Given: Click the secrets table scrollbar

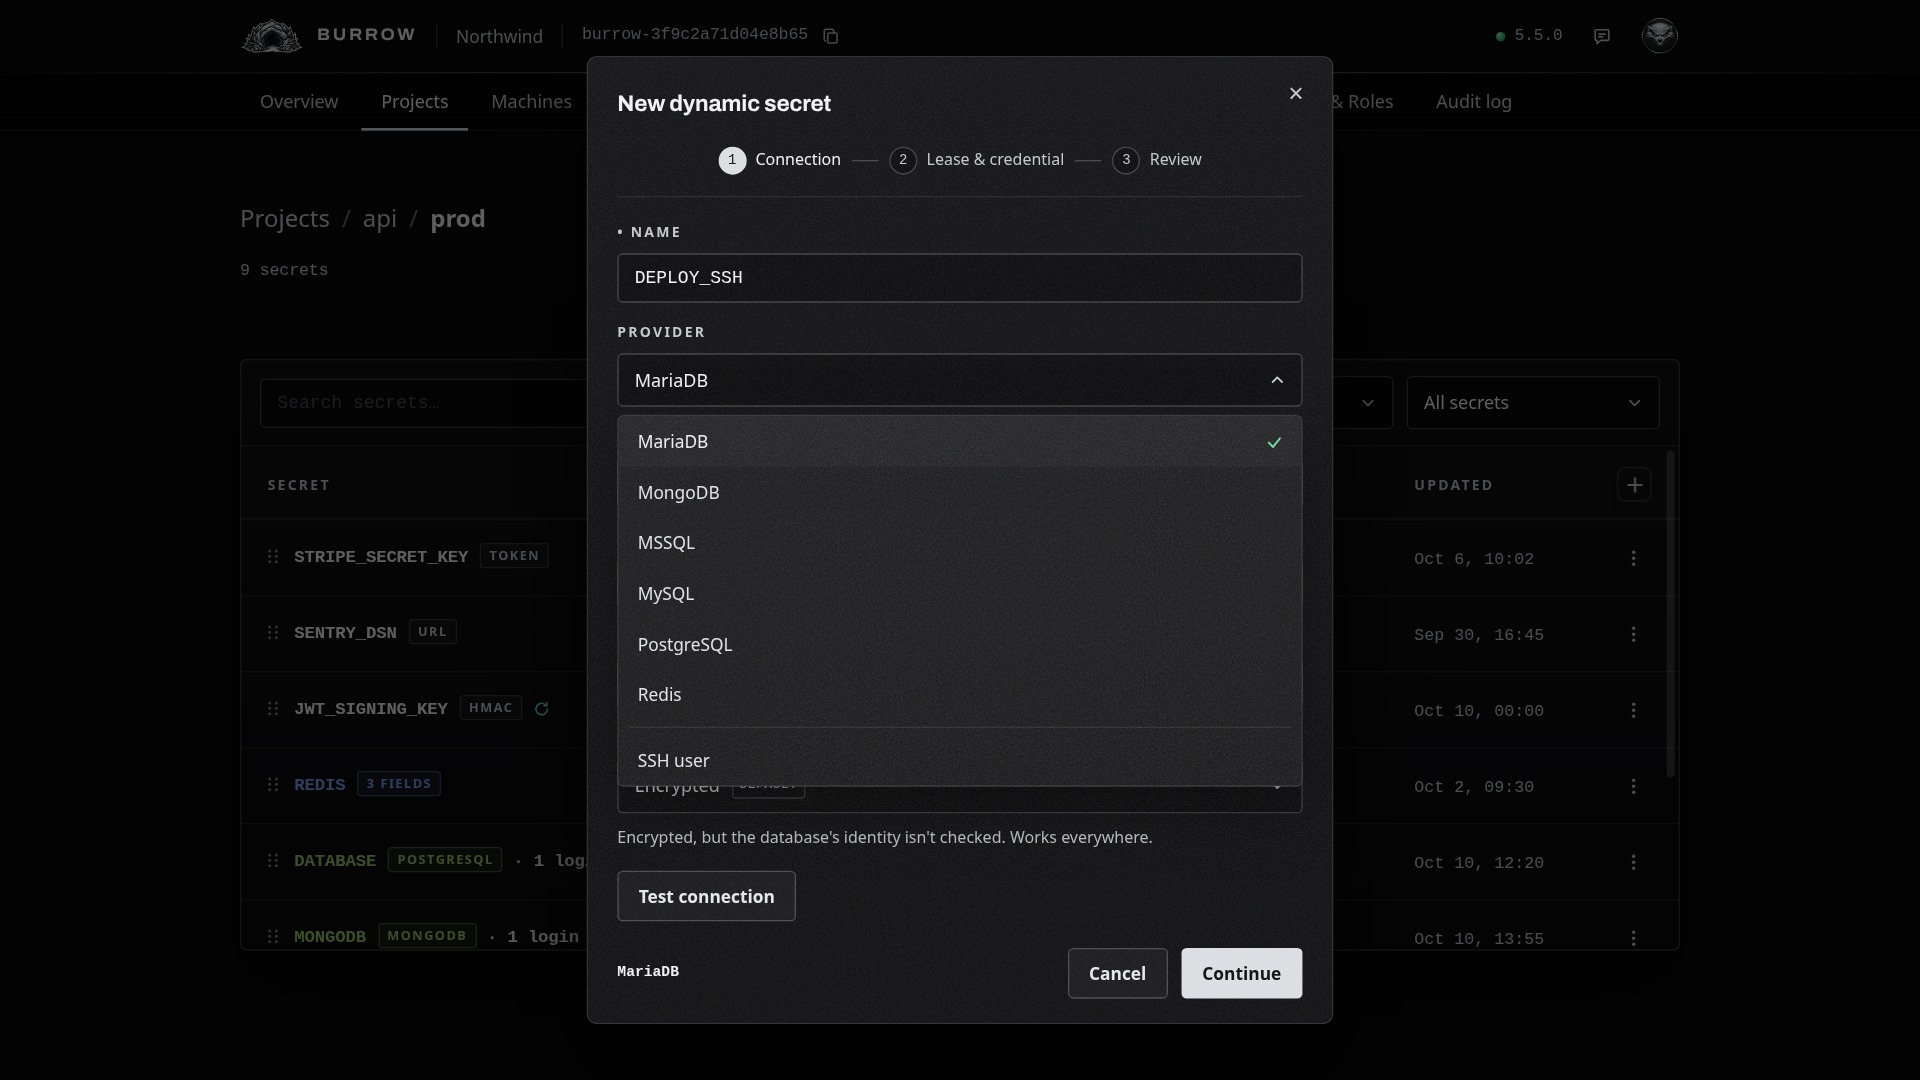Looking at the screenshot, I should click(1669, 613).
